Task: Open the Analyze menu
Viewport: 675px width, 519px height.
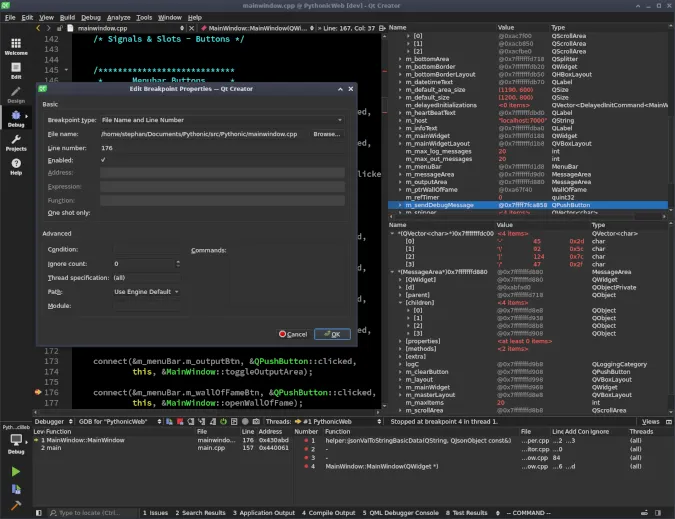Action: (x=117, y=18)
